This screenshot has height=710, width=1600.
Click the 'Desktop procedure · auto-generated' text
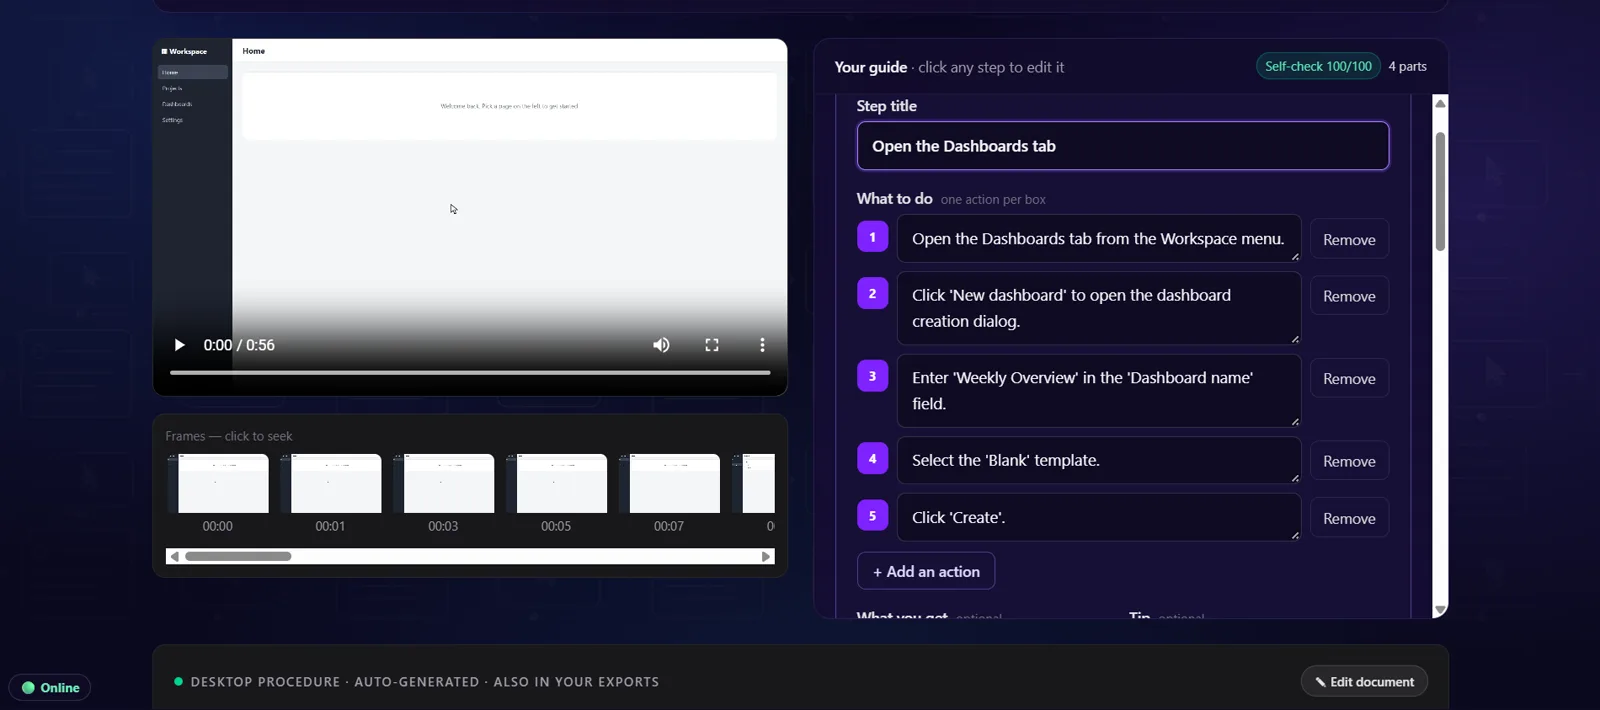(x=425, y=682)
